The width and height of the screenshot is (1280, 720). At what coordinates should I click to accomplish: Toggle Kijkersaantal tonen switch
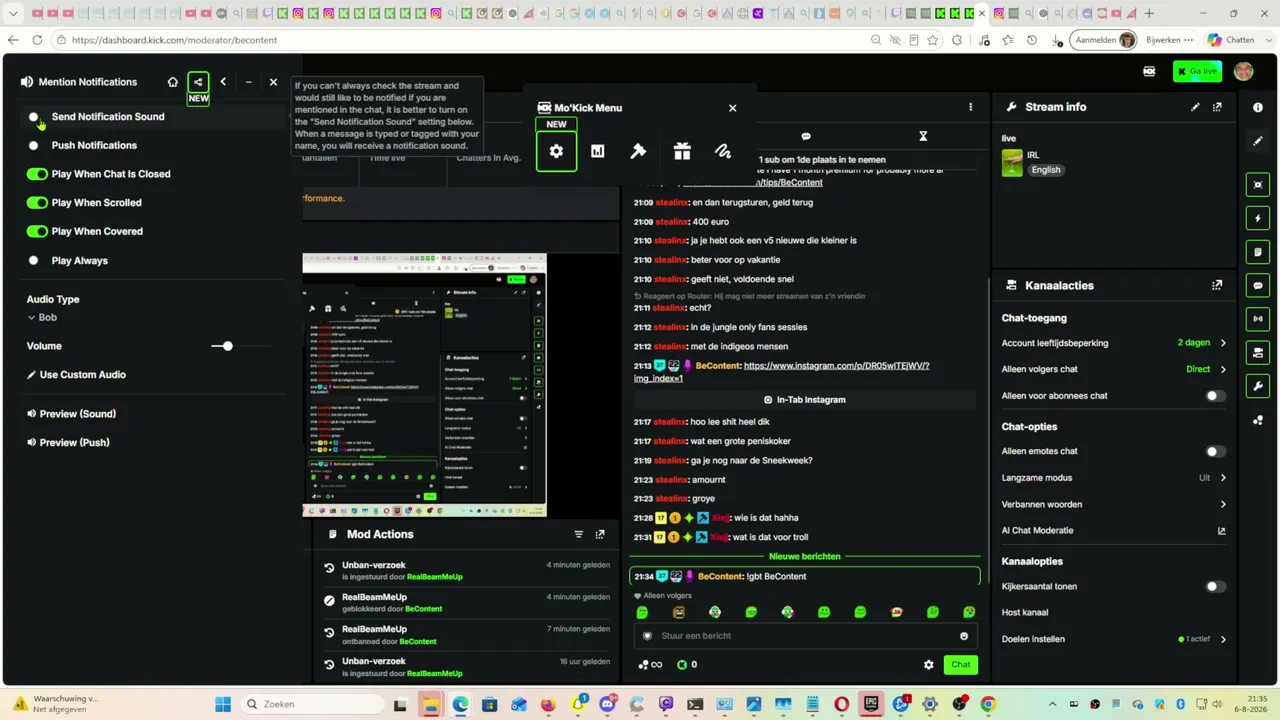click(1215, 587)
